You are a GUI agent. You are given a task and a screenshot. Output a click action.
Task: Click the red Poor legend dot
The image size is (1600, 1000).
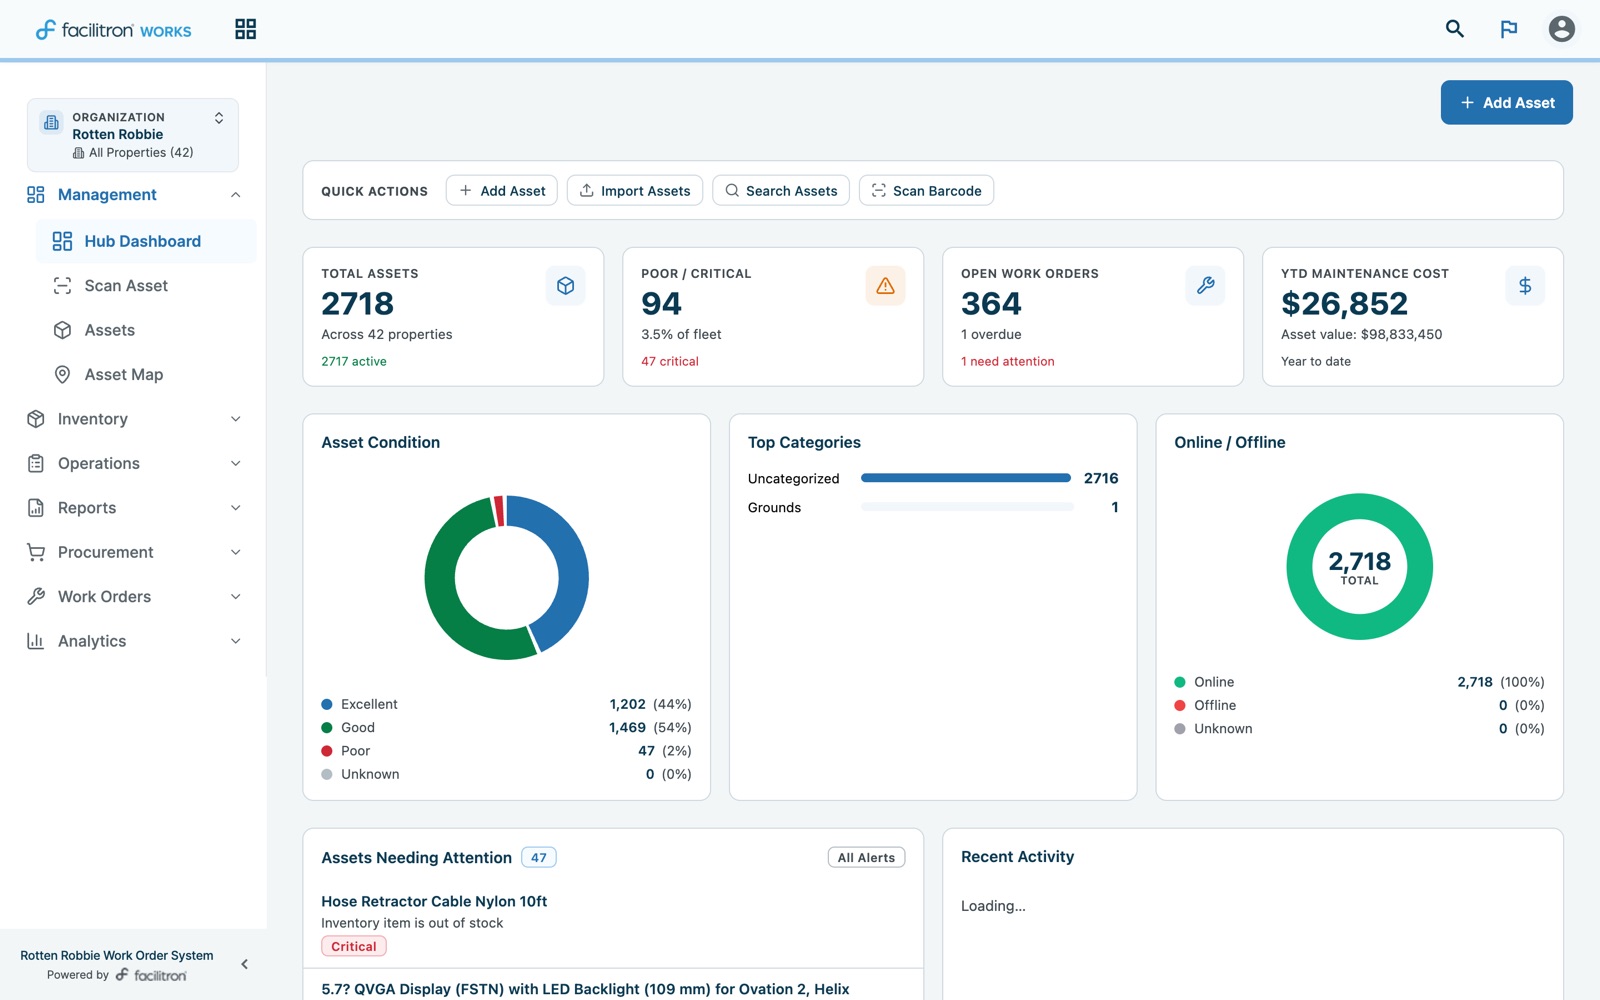(x=327, y=751)
